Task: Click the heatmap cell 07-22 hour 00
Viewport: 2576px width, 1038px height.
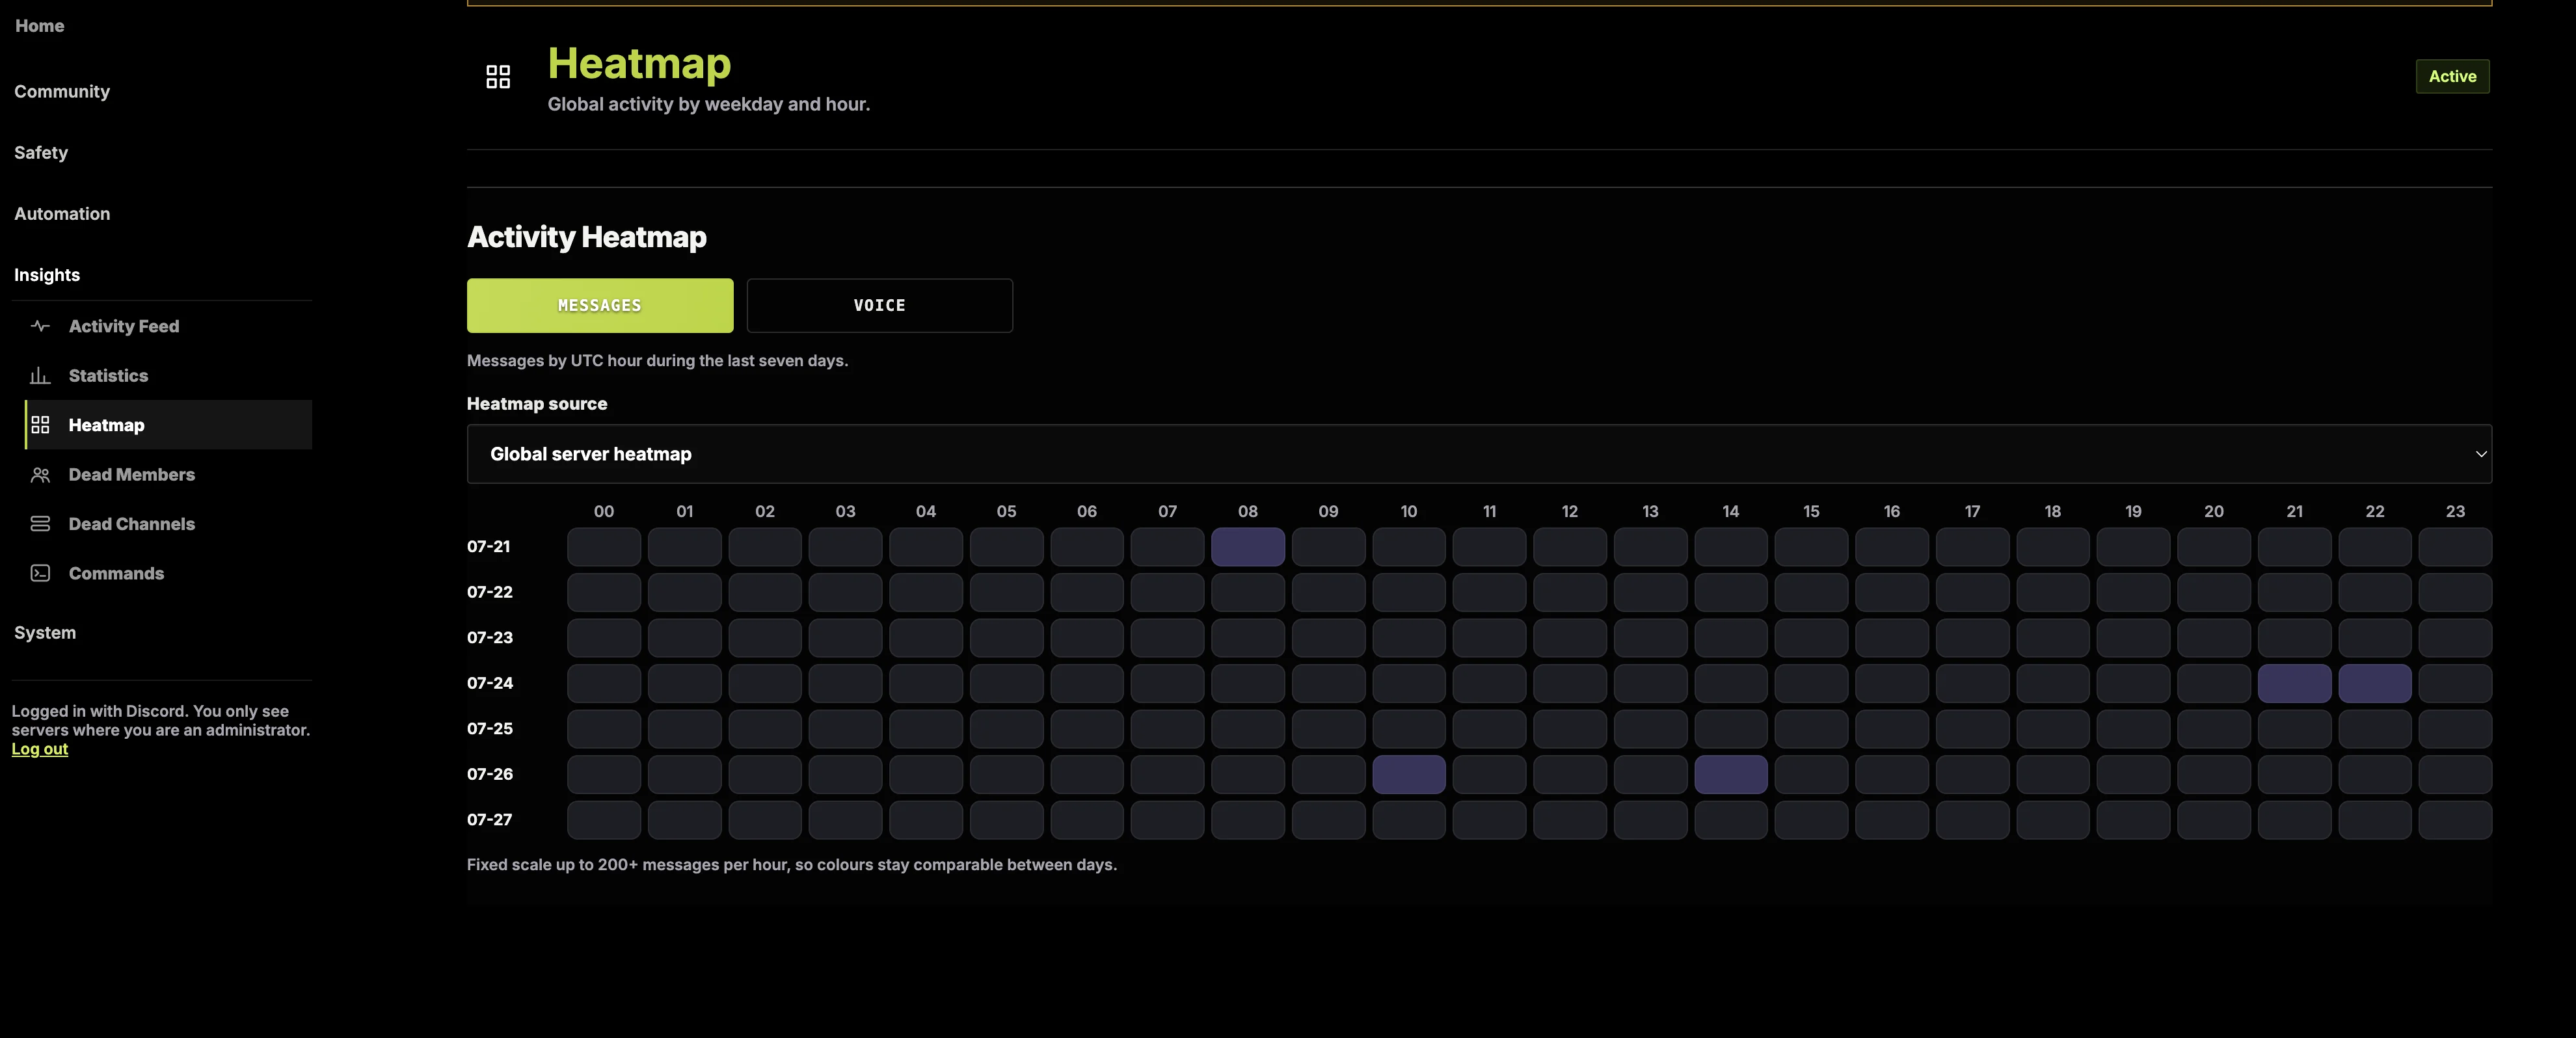Action: click(x=604, y=593)
